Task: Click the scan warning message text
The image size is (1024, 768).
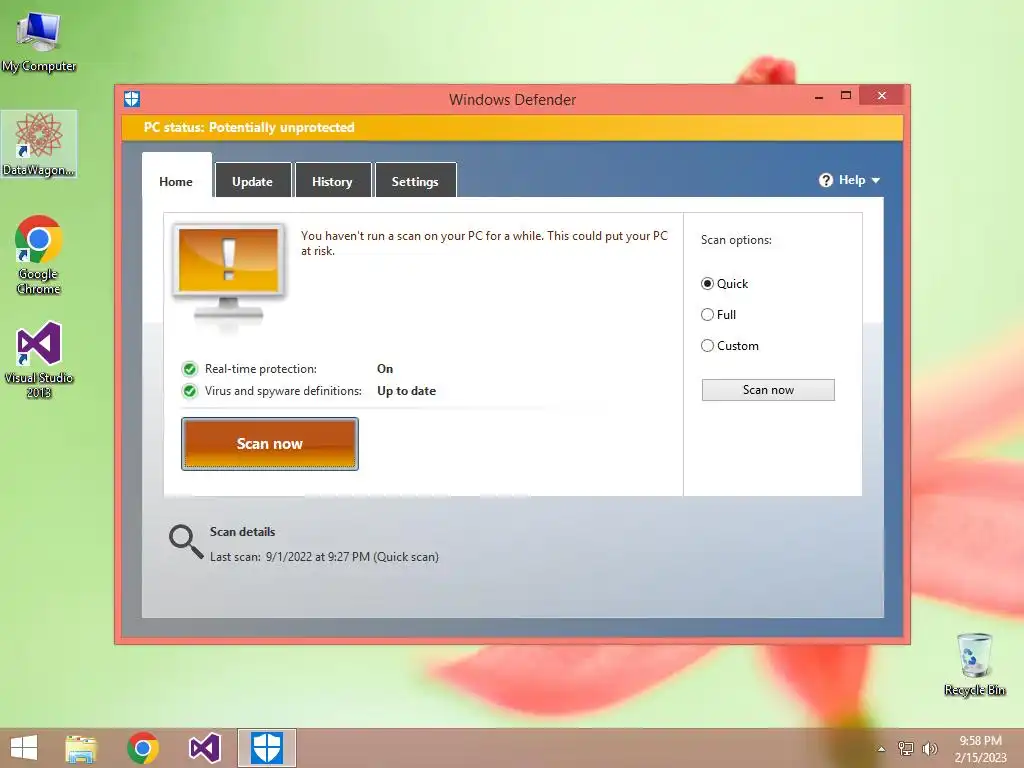Action: (484, 243)
